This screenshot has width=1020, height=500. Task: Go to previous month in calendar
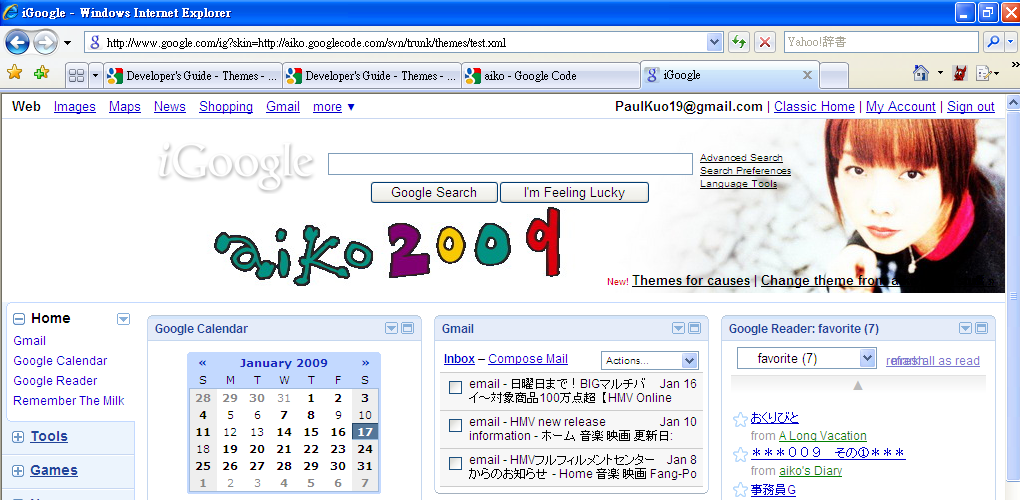point(202,363)
